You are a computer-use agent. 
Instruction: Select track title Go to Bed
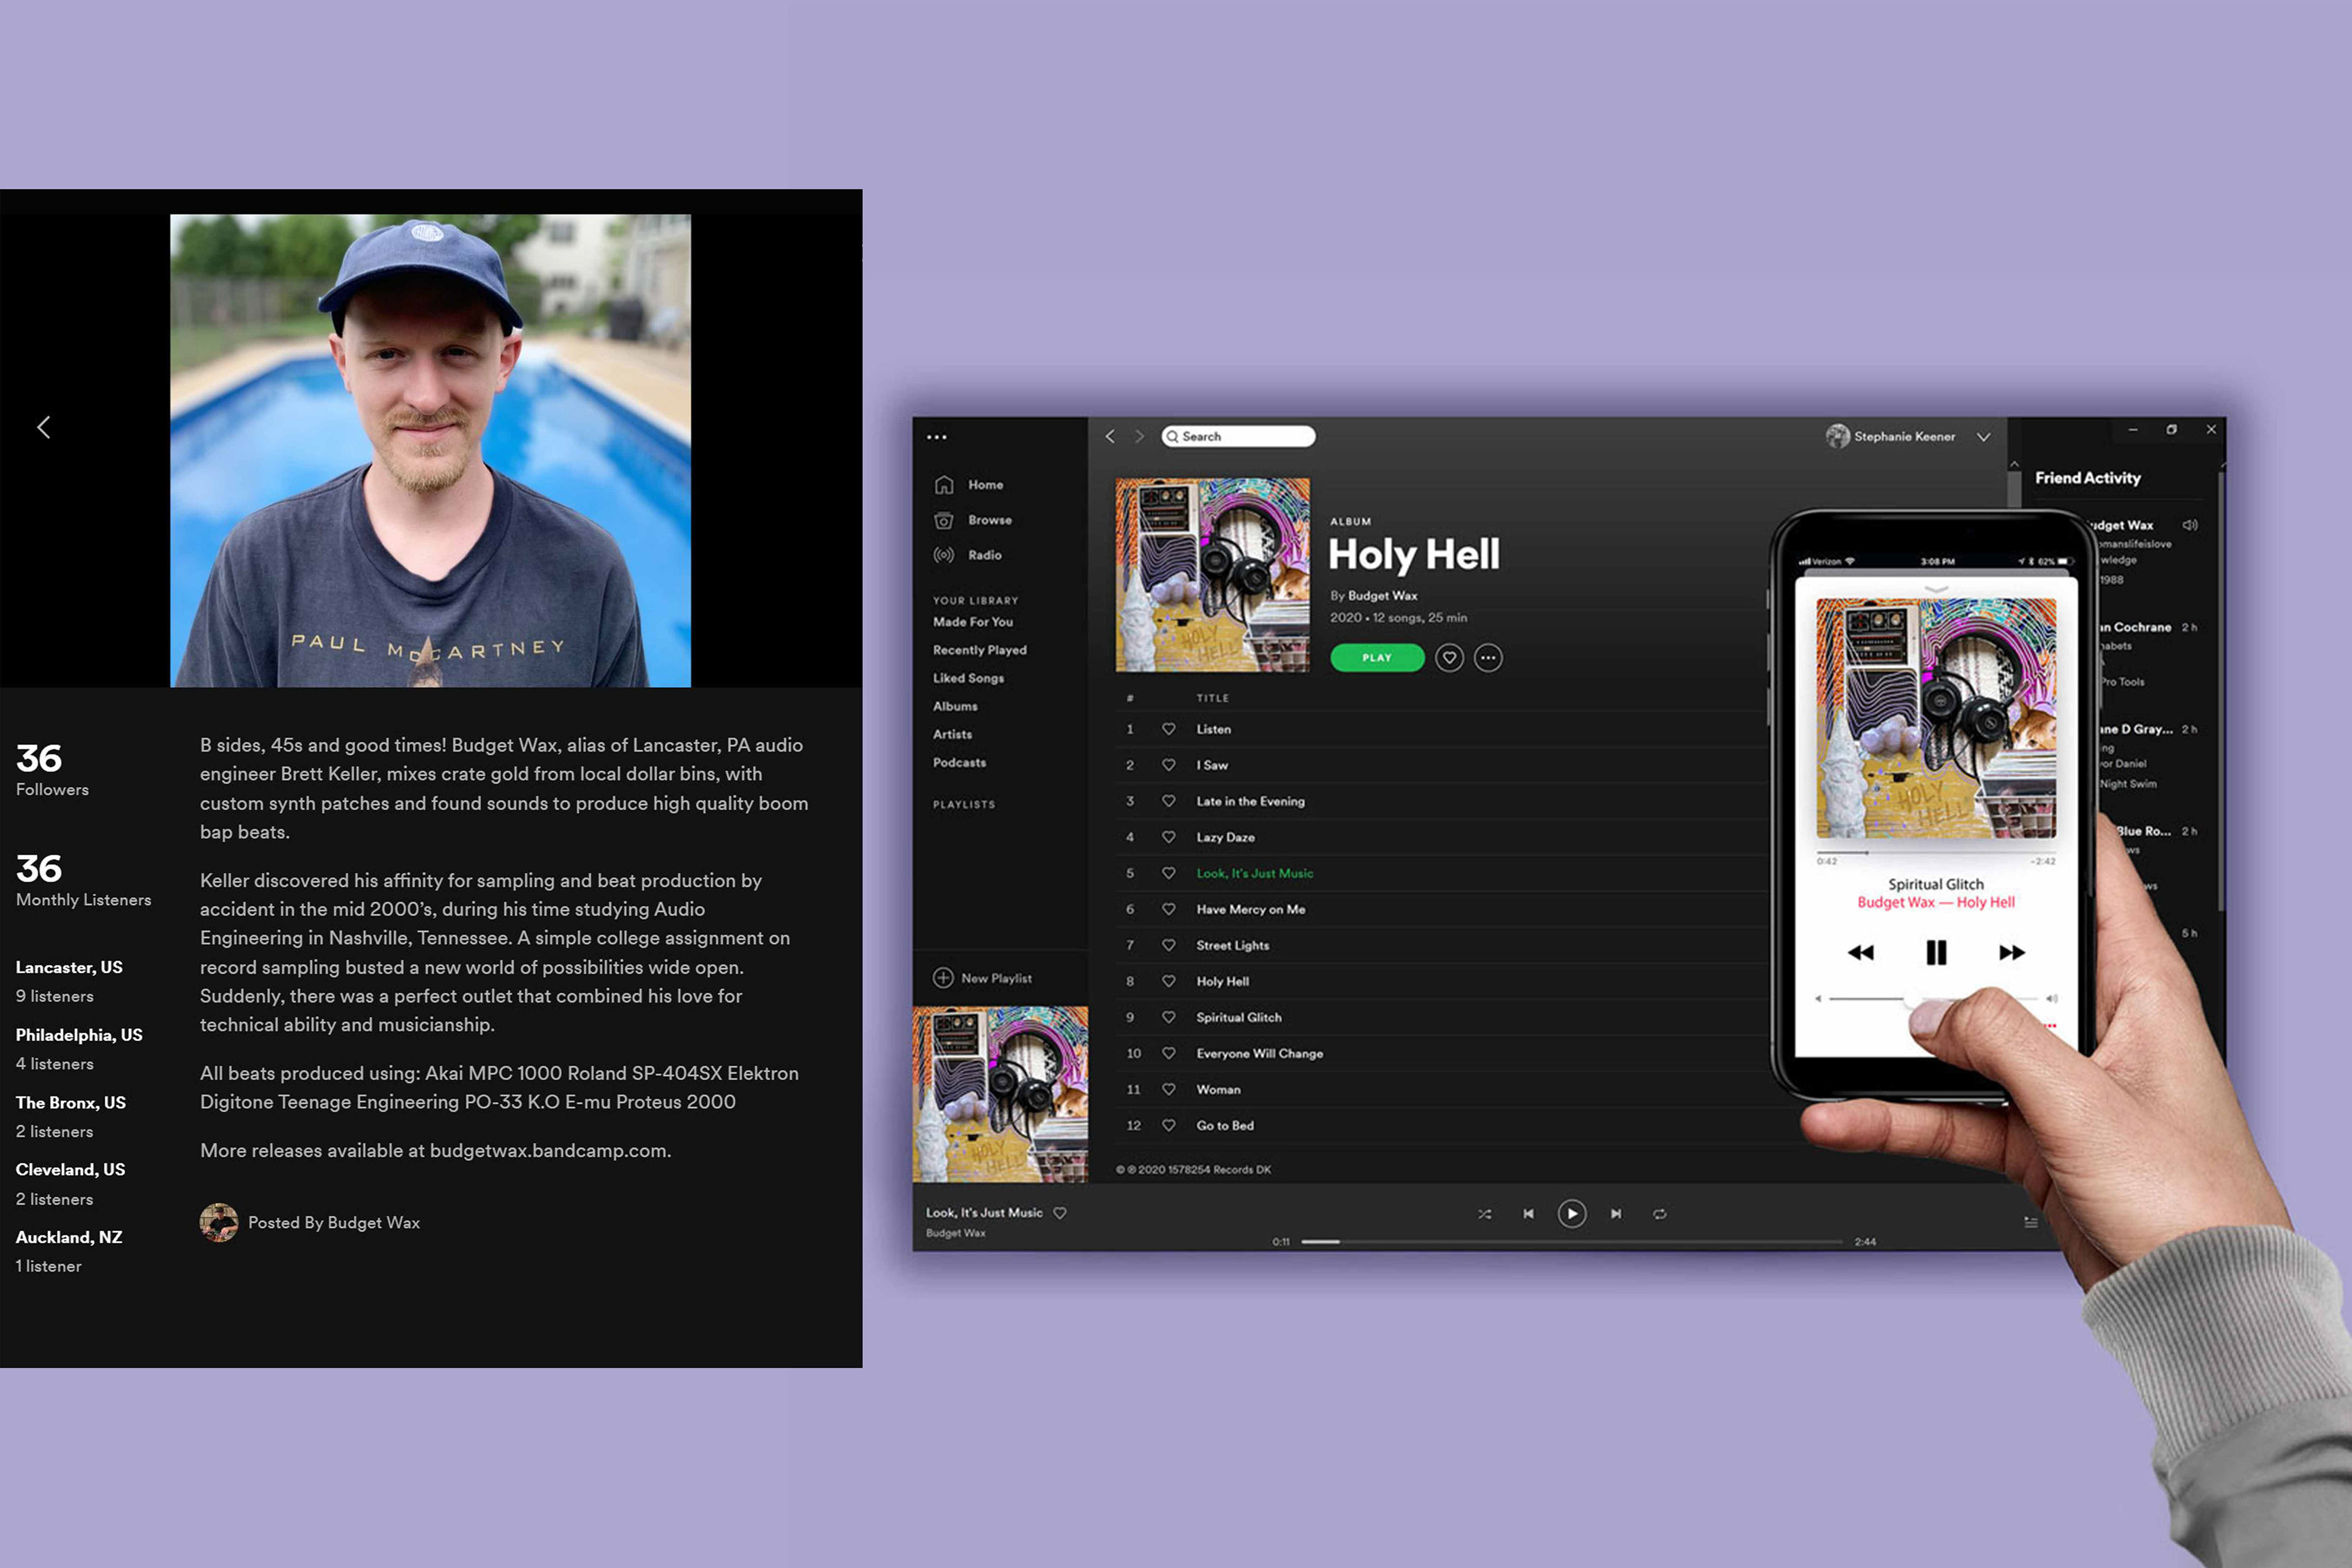(1225, 1125)
